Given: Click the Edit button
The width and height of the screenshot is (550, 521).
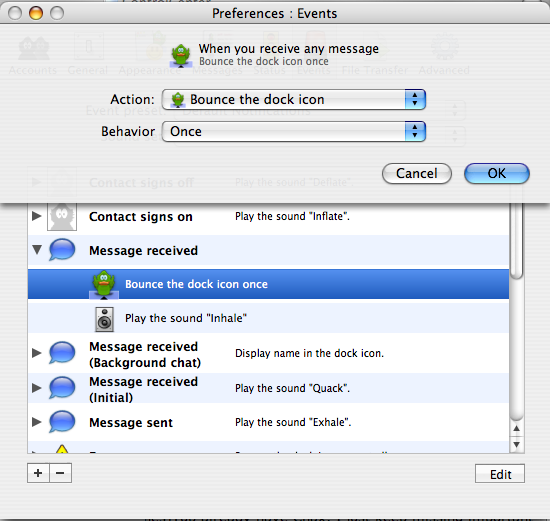Looking at the screenshot, I should point(500,474).
